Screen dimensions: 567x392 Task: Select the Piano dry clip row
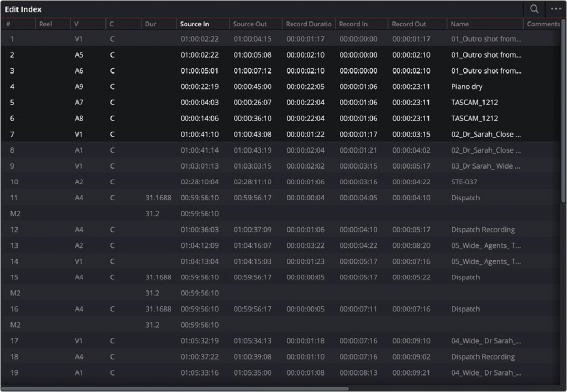(x=281, y=86)
